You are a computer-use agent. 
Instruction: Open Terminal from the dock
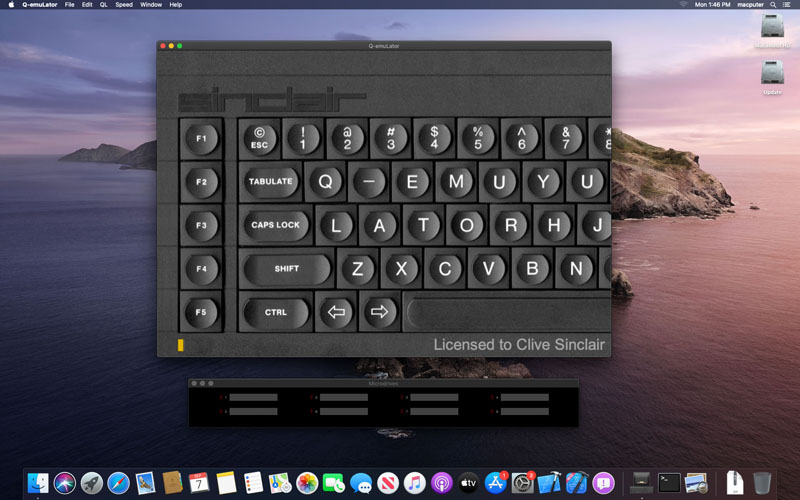pos(669,483)
